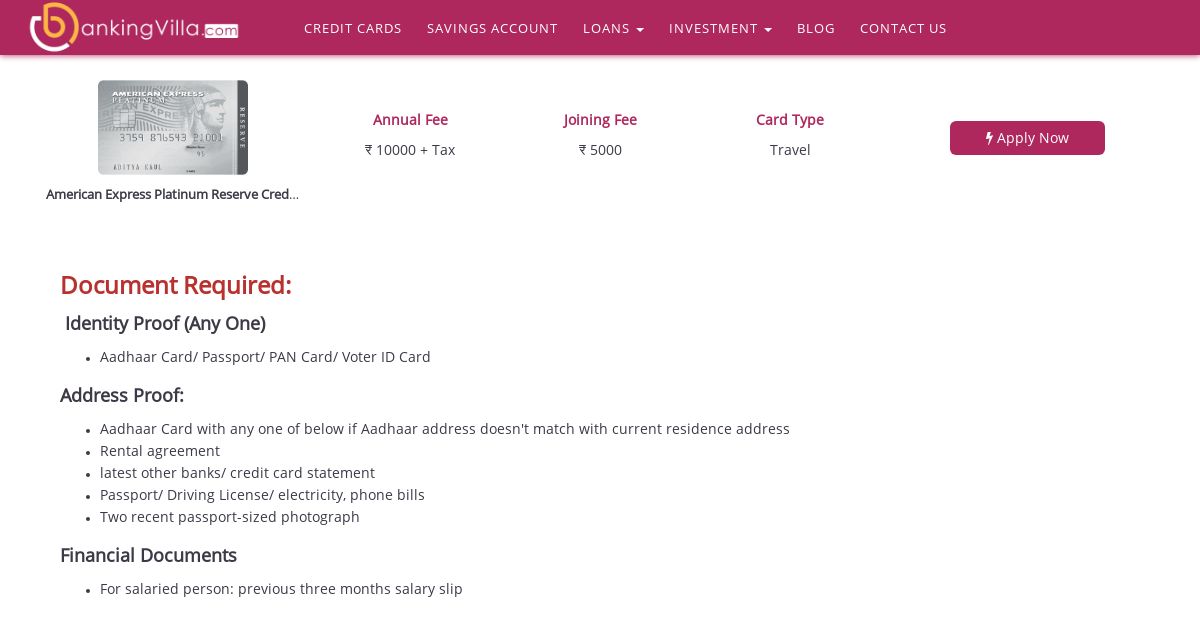Viewport: 1200px width, 630px height.
Task: Select the ₹ 5000 joining fee value
Action: tap(600, 150)
